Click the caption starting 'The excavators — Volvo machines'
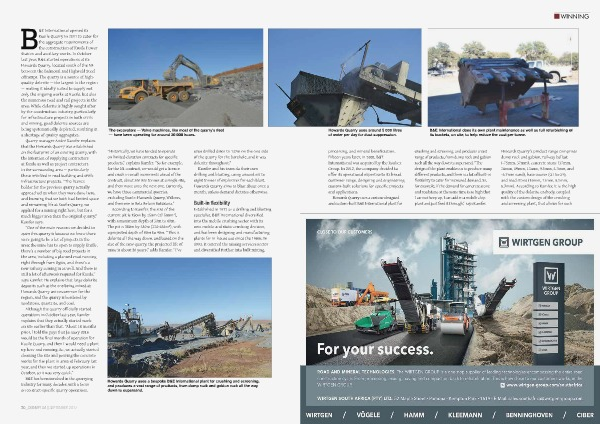The height and width of the screenshot is (424, 600). 166,132
